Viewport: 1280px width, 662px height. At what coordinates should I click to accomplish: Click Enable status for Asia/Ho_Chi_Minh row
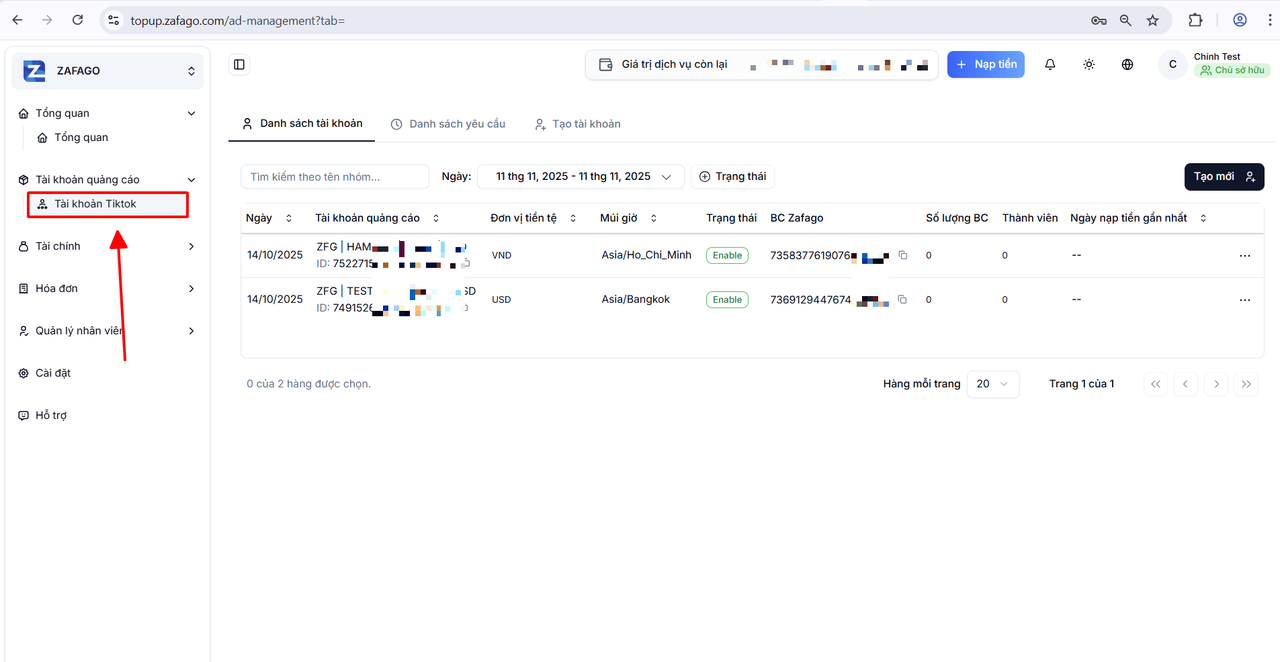click(x=727, y=256)
